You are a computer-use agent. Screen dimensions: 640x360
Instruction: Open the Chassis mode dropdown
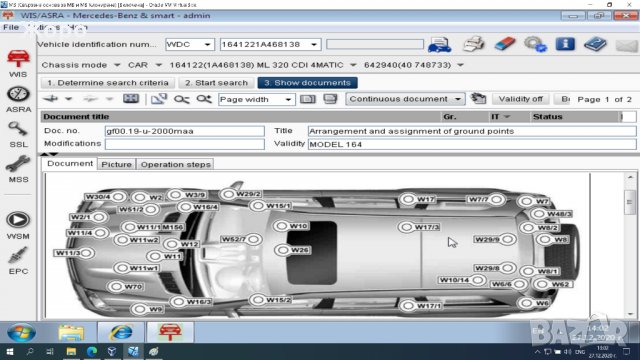(x=117, y=65)
